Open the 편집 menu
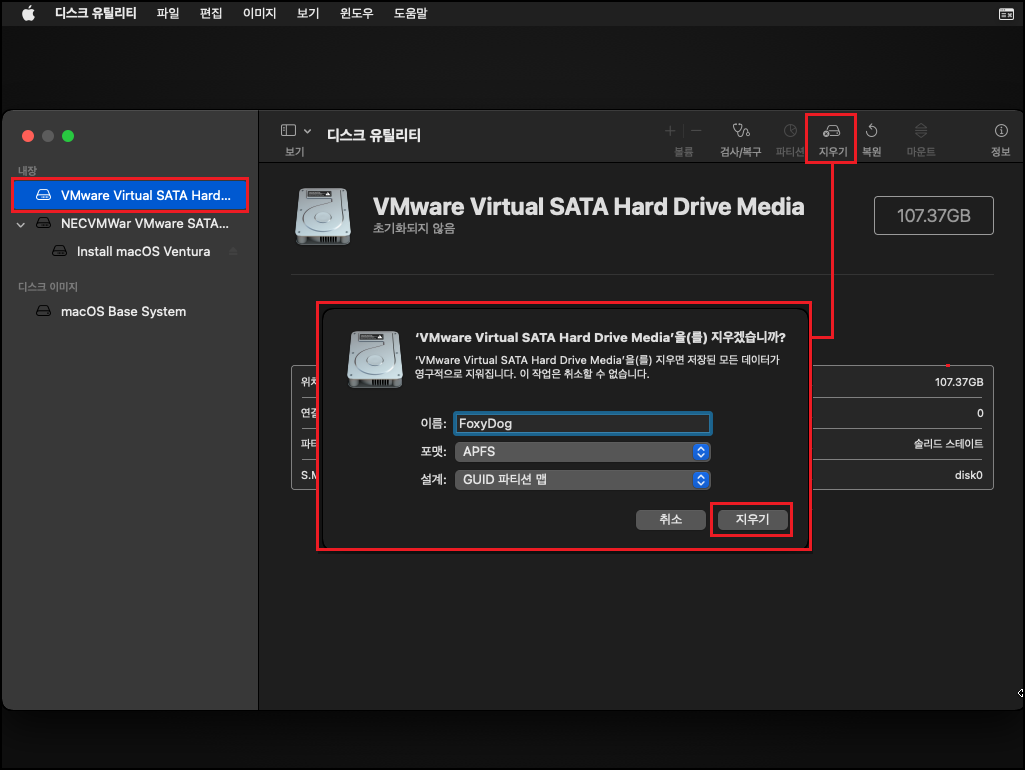Viewport: 1025px width, 770px height. [x=210, y=13]
